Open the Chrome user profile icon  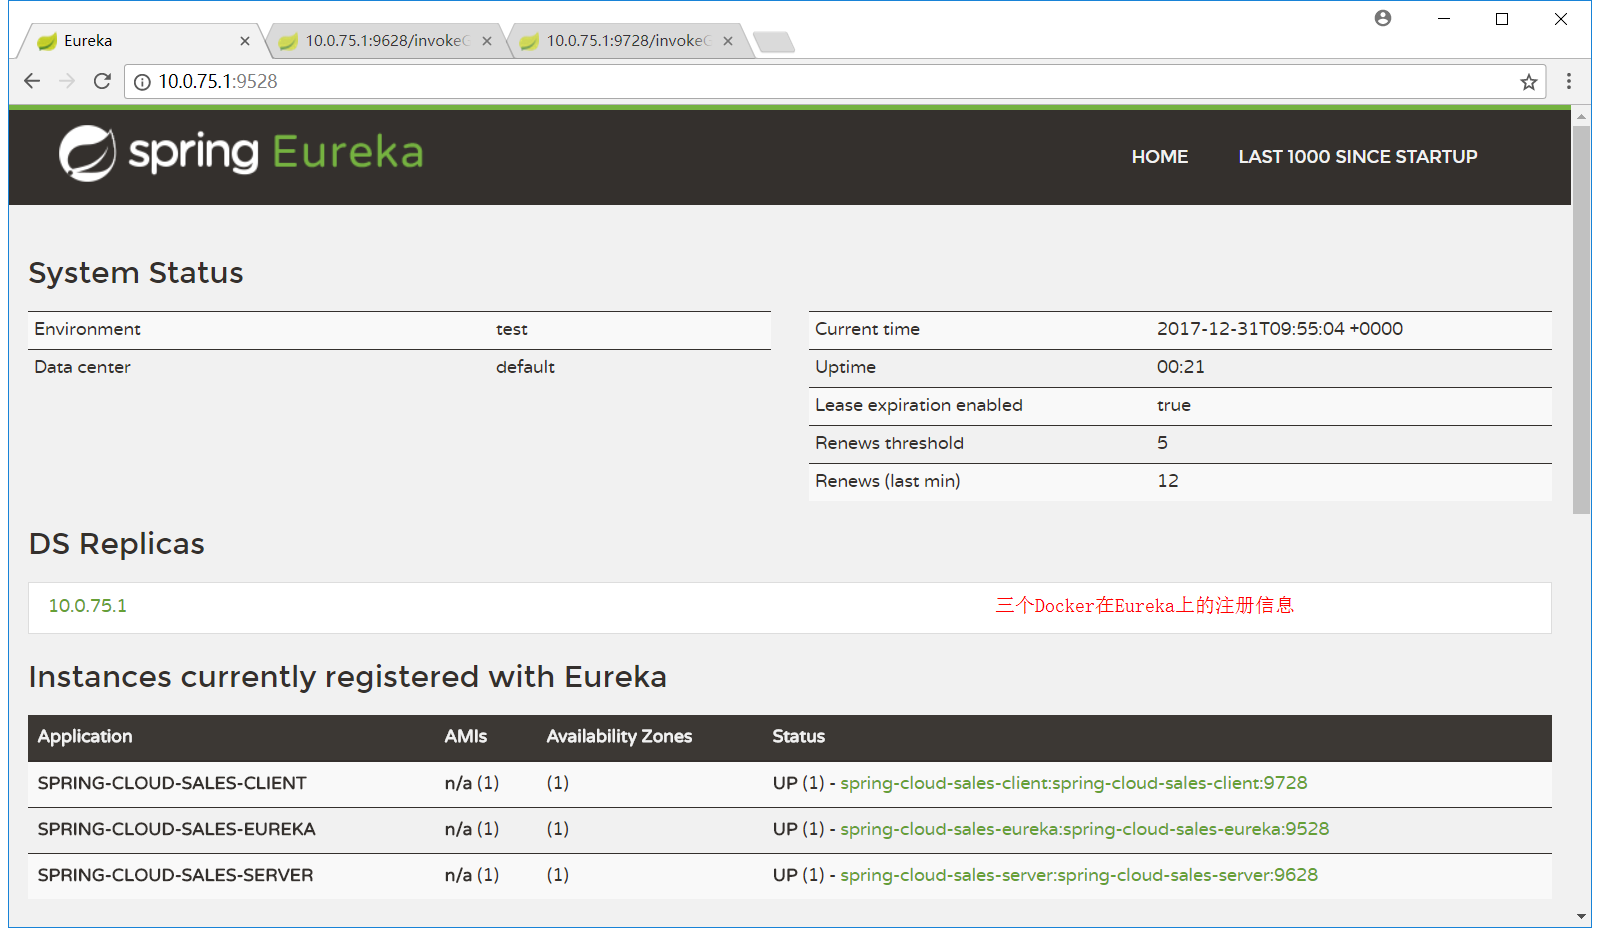coord(1383,18)
